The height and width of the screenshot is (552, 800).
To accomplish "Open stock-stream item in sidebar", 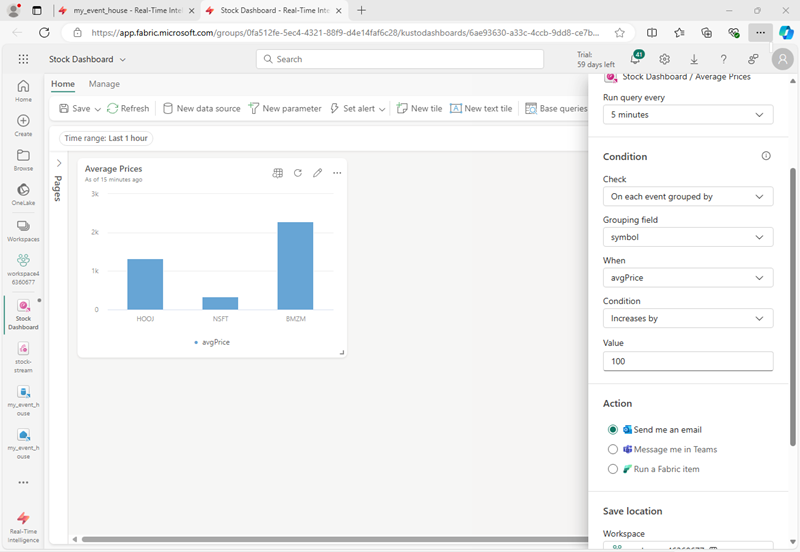I will click(x=23, y=357).
